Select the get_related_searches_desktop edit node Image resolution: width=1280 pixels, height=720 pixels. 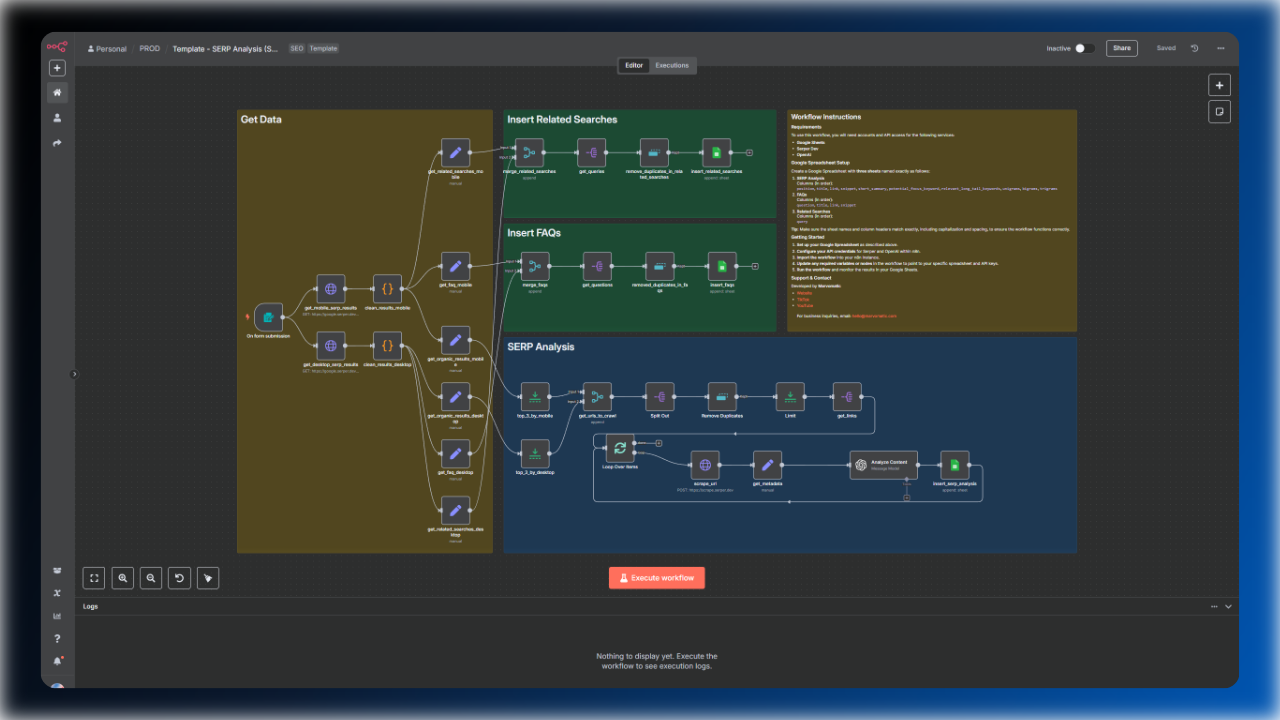456,509
